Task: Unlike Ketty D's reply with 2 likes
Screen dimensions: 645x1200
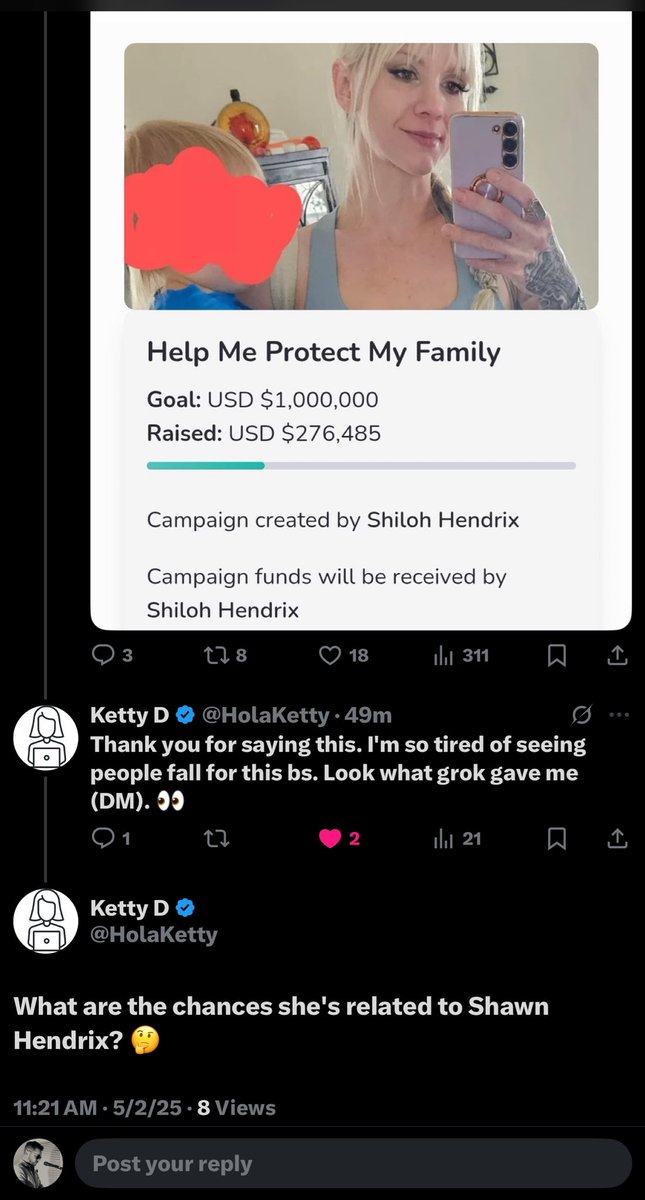Action: (x=331, y=839)
